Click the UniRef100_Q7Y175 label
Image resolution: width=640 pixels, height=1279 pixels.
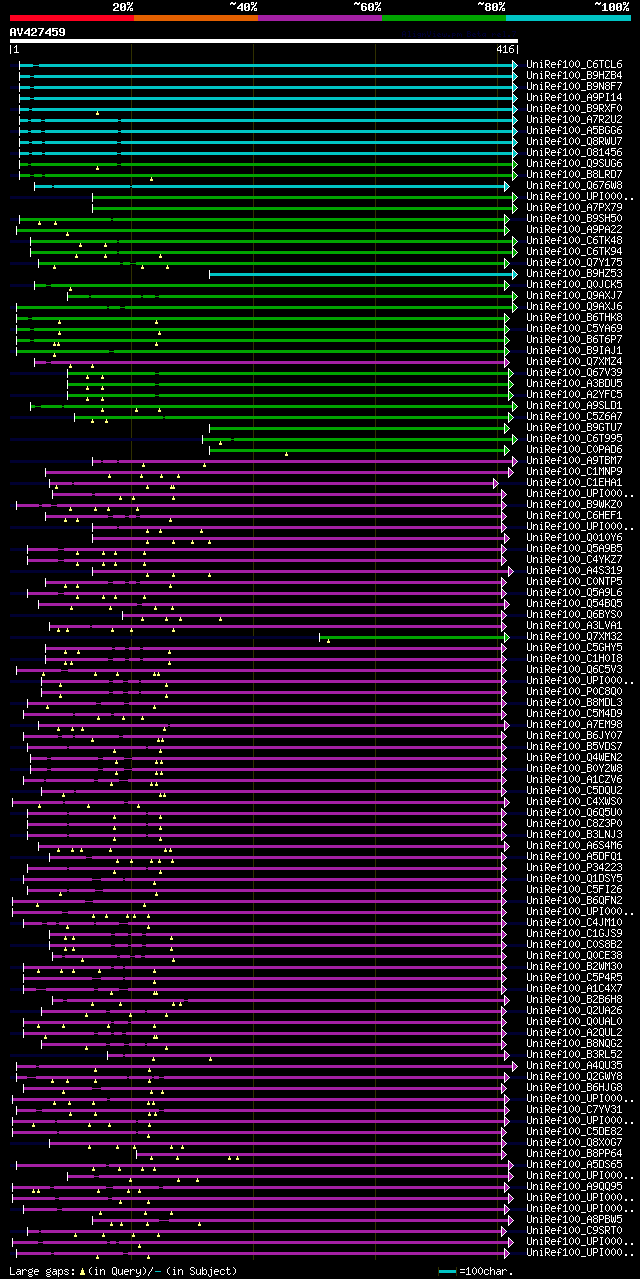click(x=573, y=262)
